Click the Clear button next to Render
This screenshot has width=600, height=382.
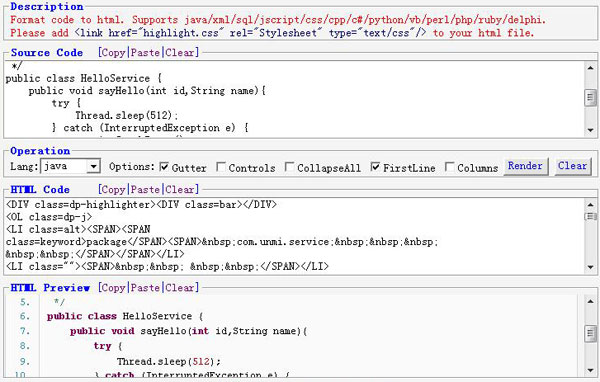[572, 166]
